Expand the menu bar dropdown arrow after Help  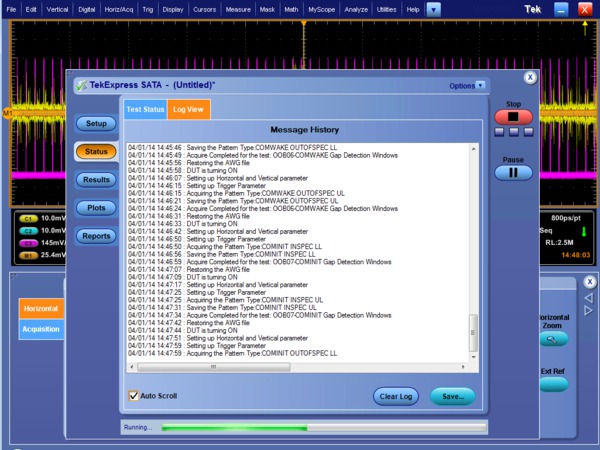(x=433, y=9)
